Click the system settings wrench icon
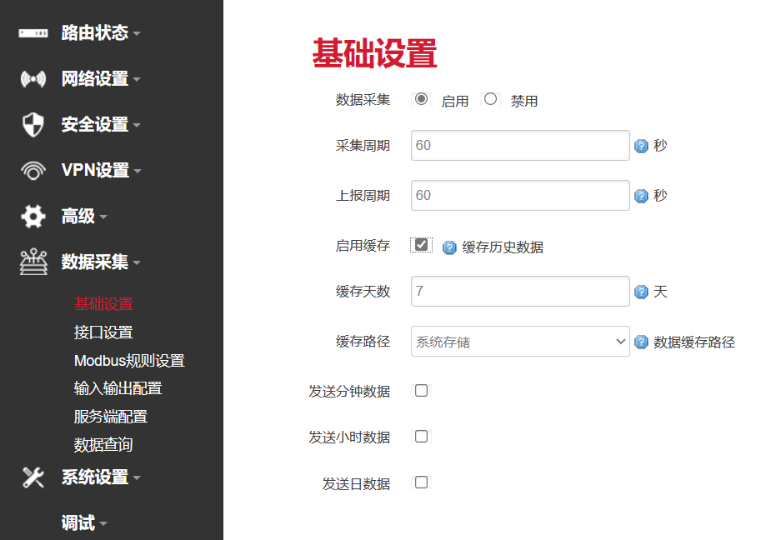The image size is (778, 540). tap(33, 477)
